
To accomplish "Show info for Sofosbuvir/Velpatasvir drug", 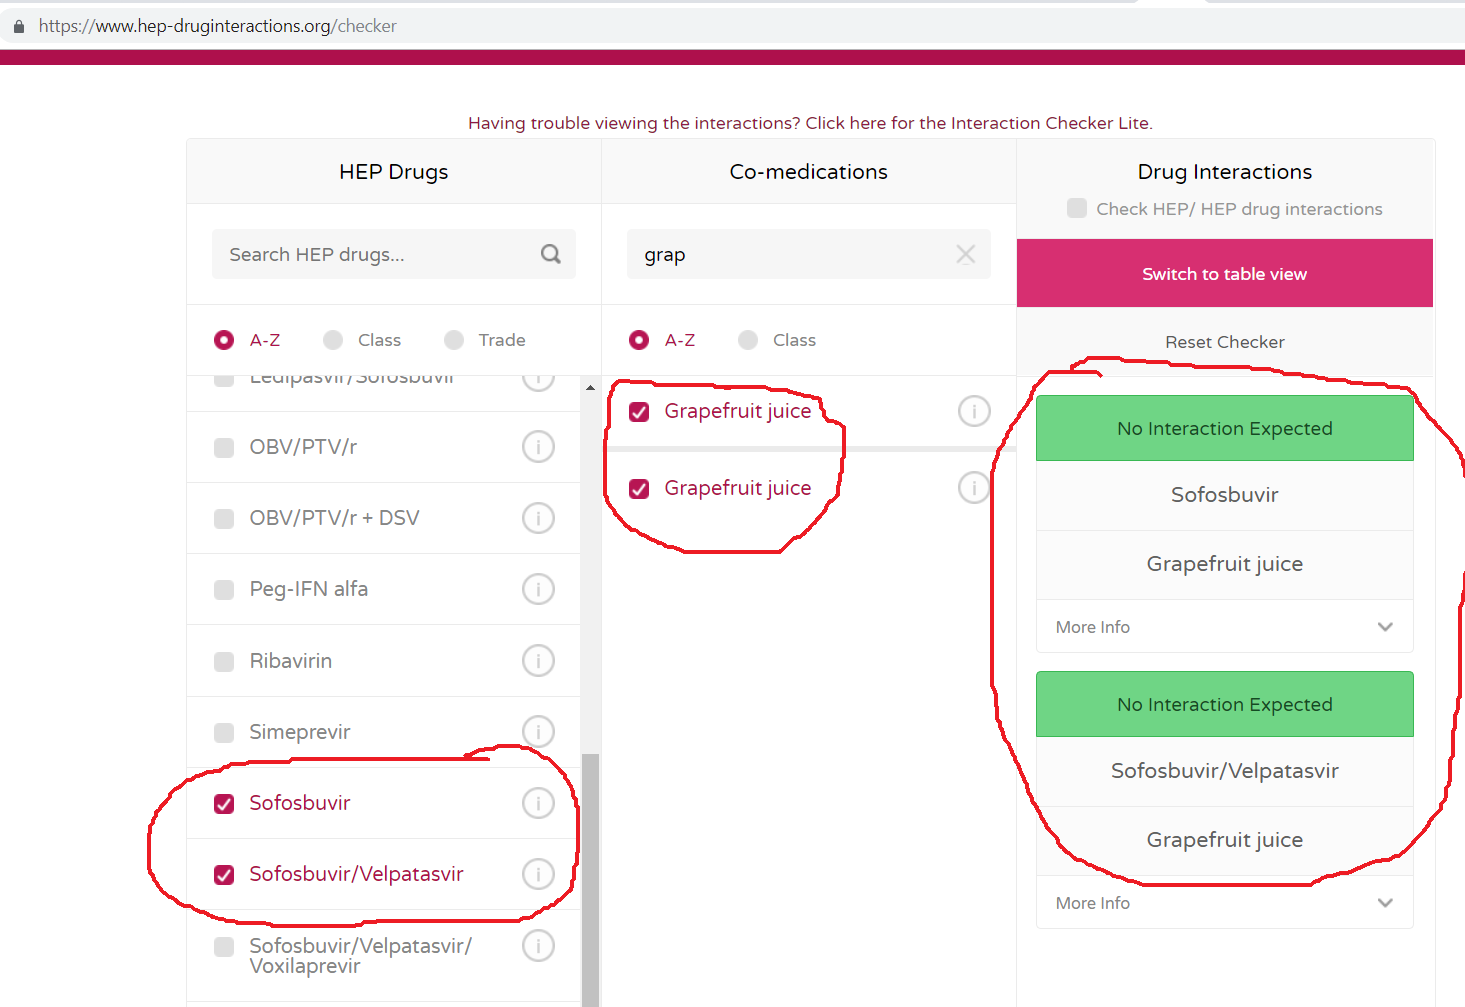I will click(x=538, y=874).
